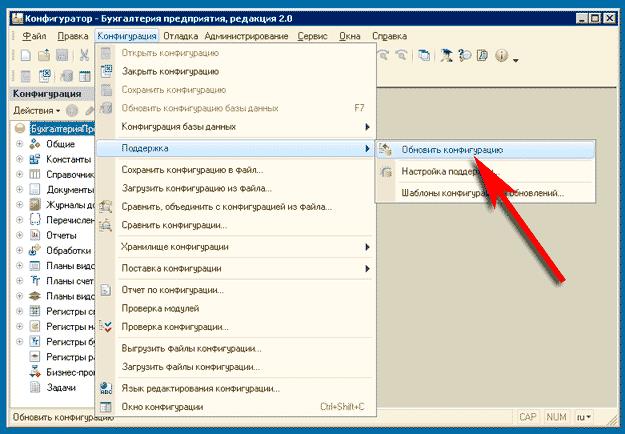The height and width of the screenshot is (434, 625).
Task: Expand the Справочники tree node
Action: [x=19, y=174]
